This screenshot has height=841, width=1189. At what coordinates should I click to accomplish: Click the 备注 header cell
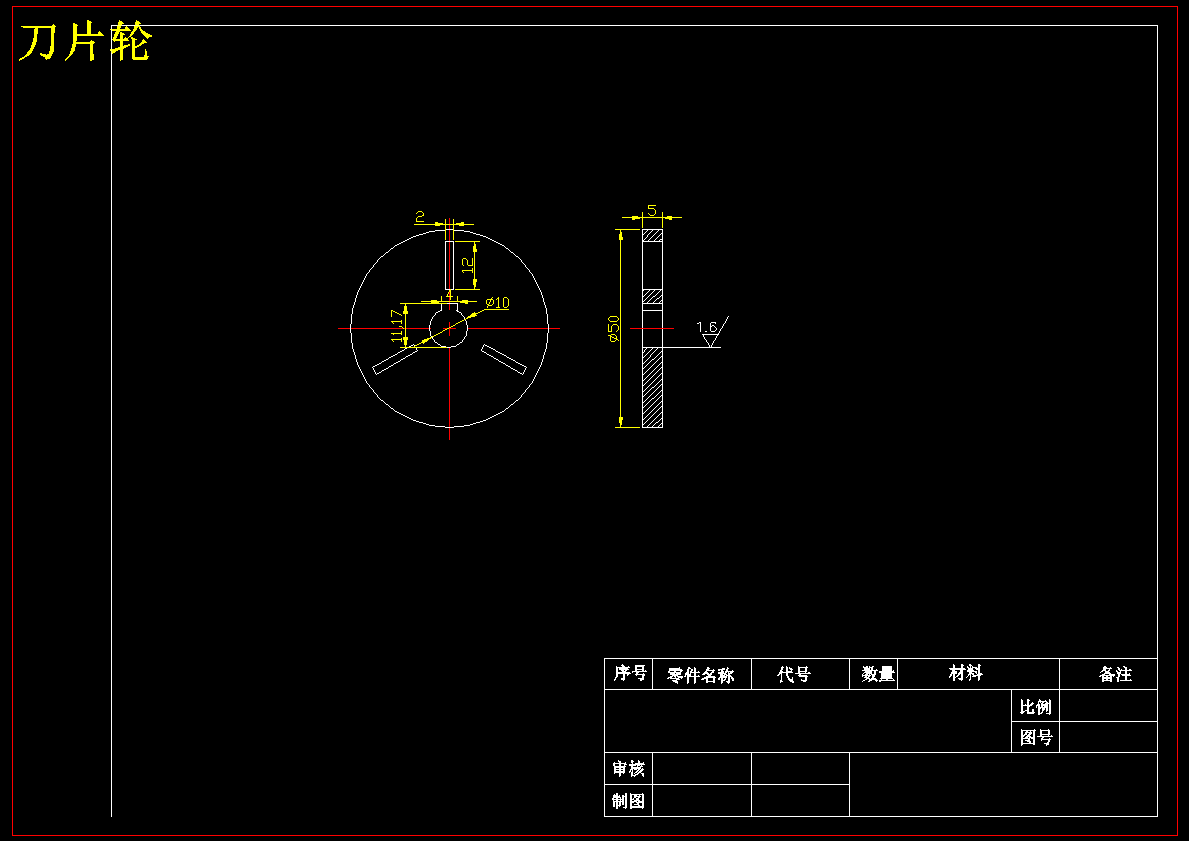click(1108, 674)
